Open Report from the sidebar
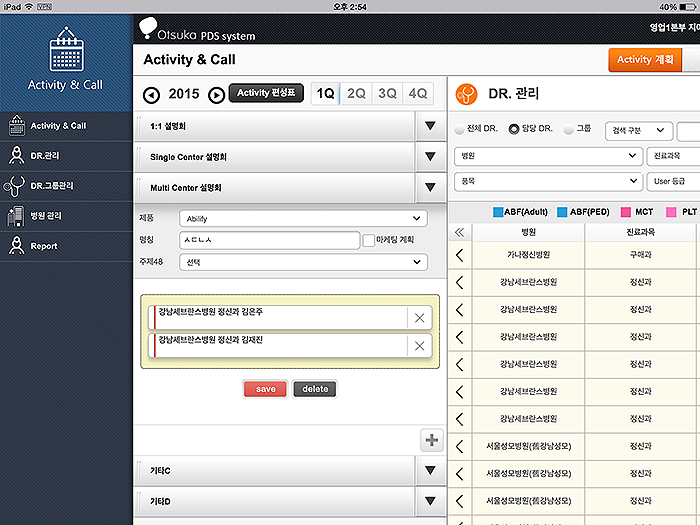The width and height of the screenshot is (700, 525). 66,246
